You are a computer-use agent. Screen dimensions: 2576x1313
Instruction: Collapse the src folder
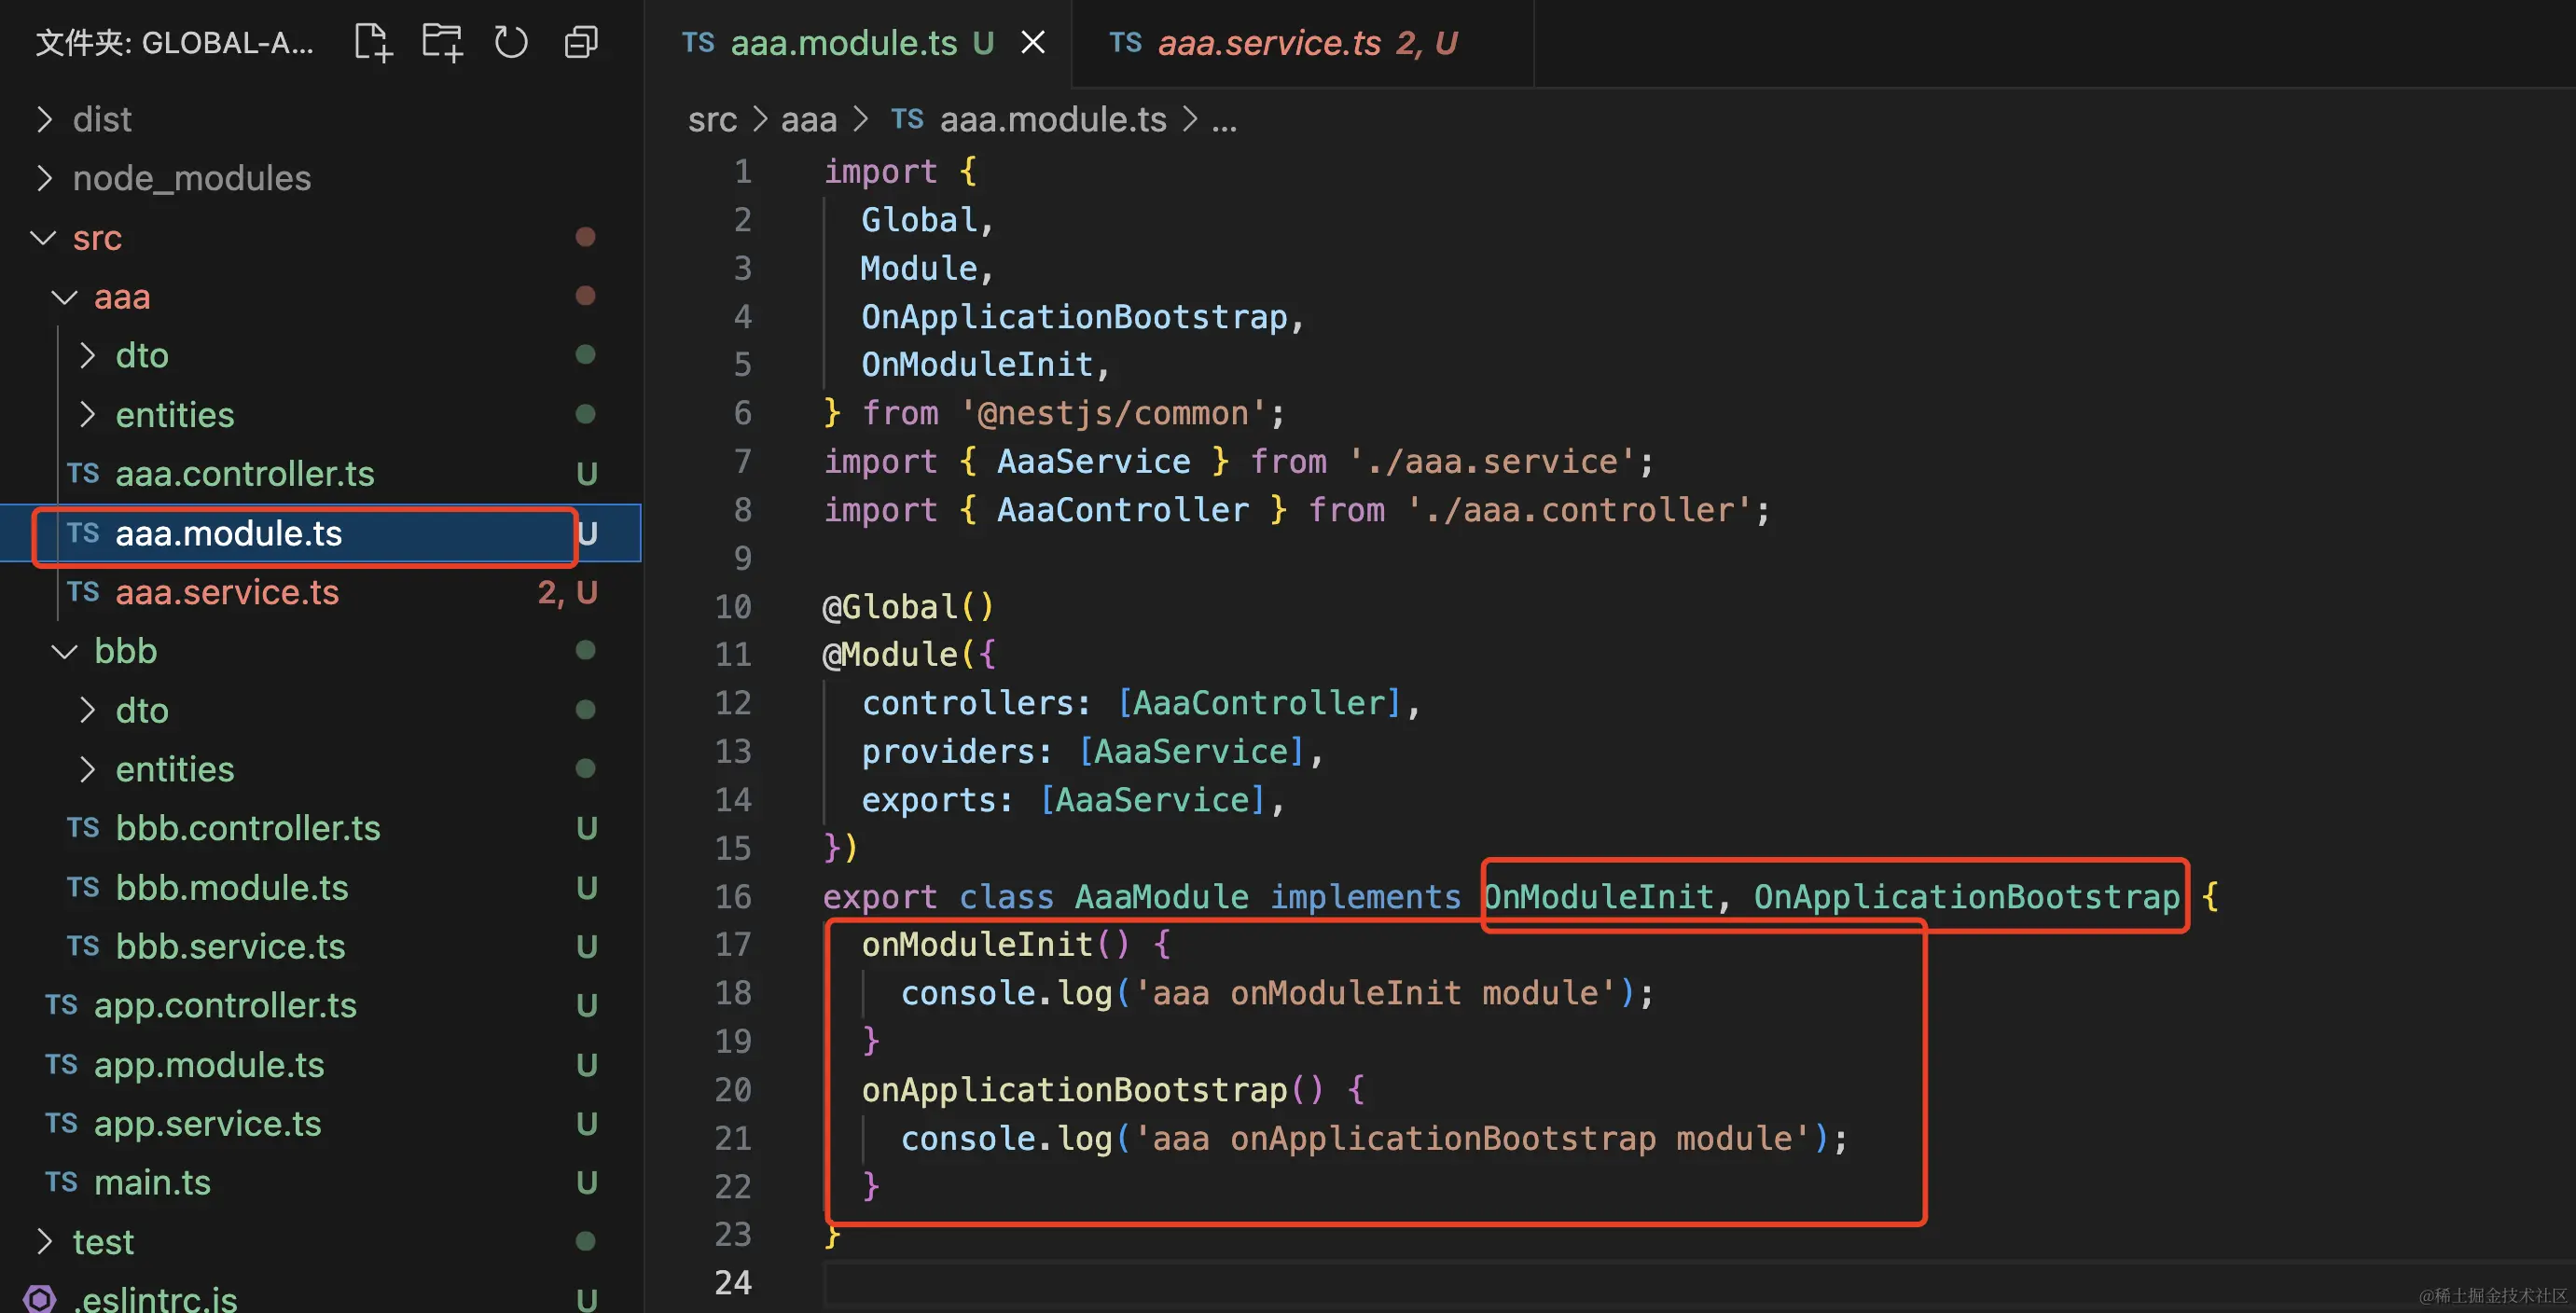(x=44, y=238)
